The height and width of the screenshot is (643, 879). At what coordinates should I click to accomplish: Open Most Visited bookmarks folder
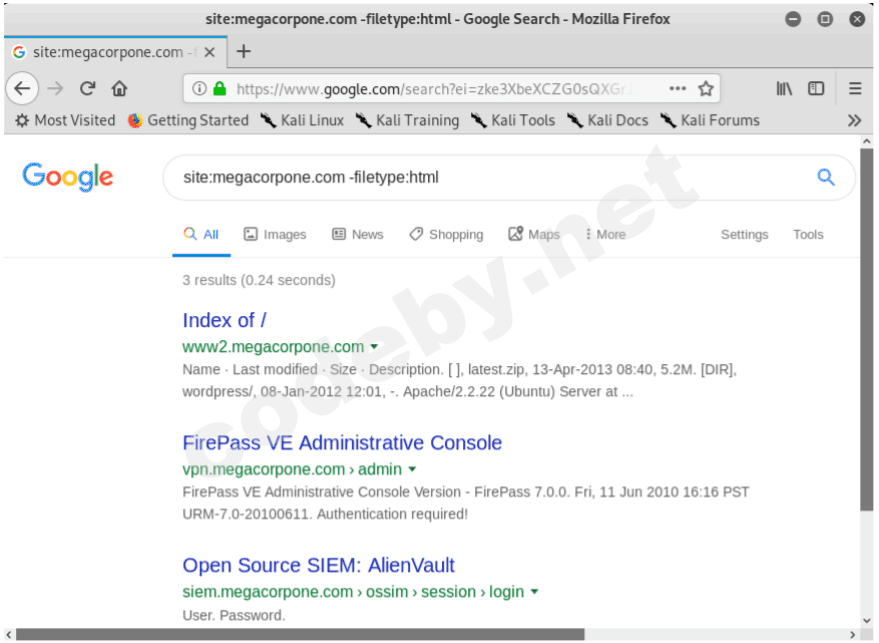66,121
